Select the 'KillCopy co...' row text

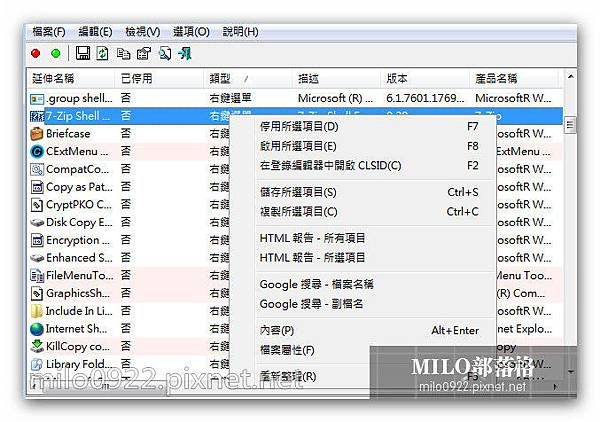(x=78, y=346)
